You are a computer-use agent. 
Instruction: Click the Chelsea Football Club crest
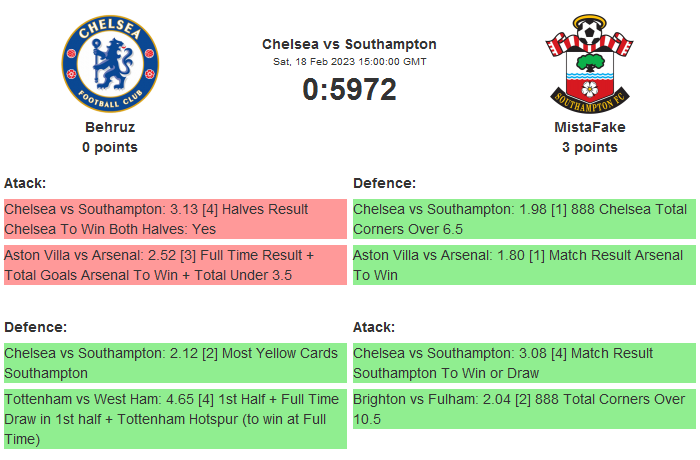(110, 63)
